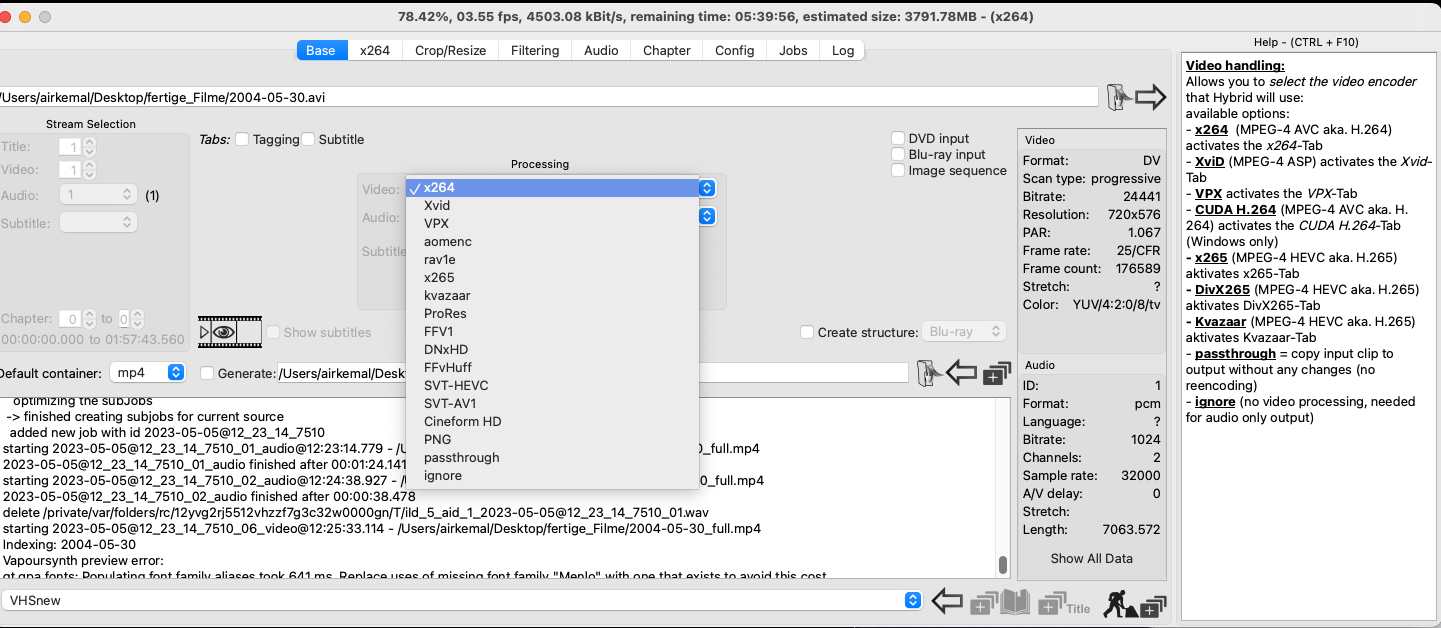
Task: Switch to the Crop/Resize tab
Action: [450, 50]
